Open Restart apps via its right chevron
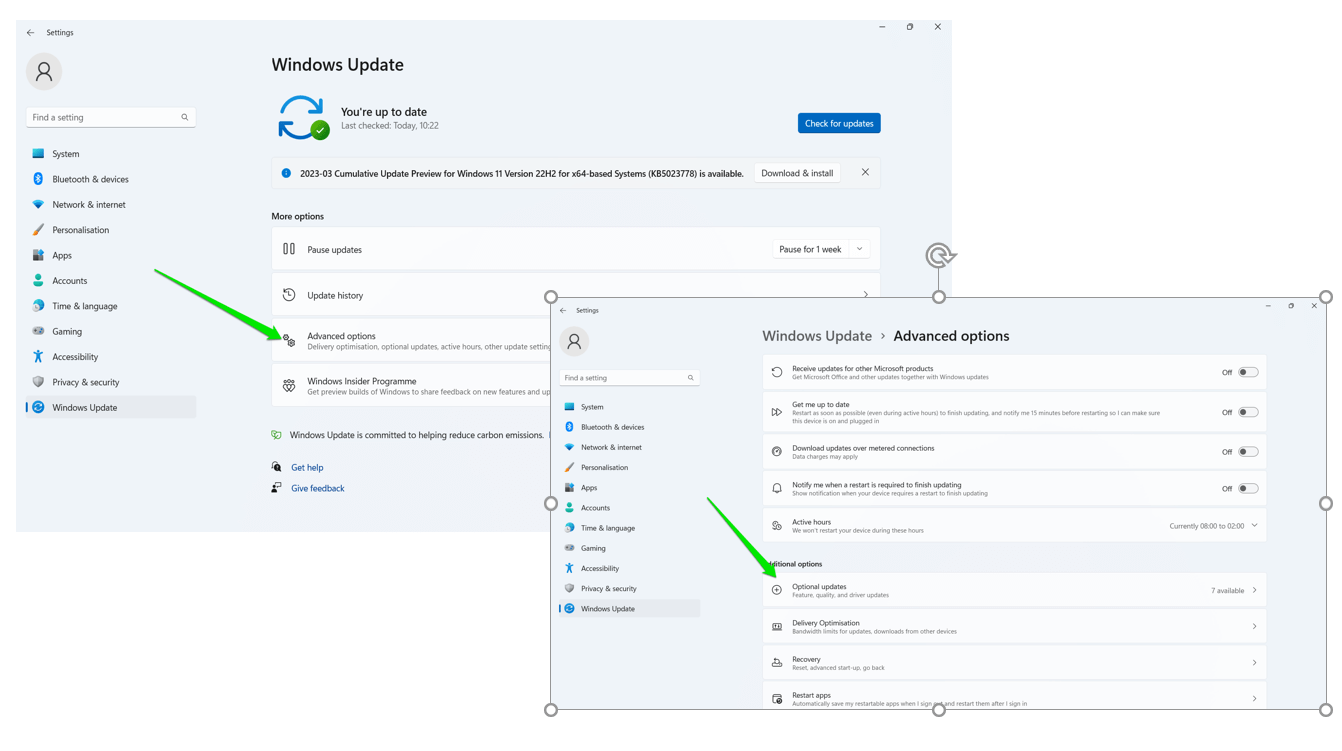1342x751 pixels. (1255, 699)
